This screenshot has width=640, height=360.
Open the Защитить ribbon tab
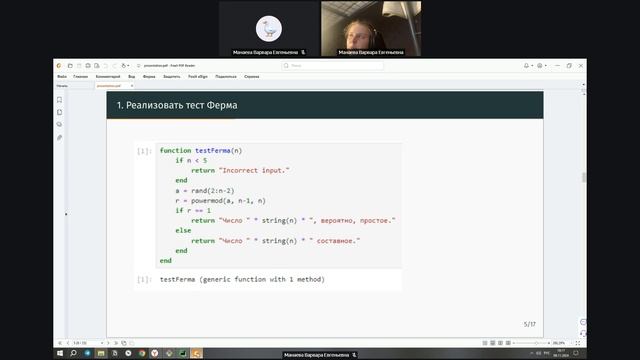[171, 77]
